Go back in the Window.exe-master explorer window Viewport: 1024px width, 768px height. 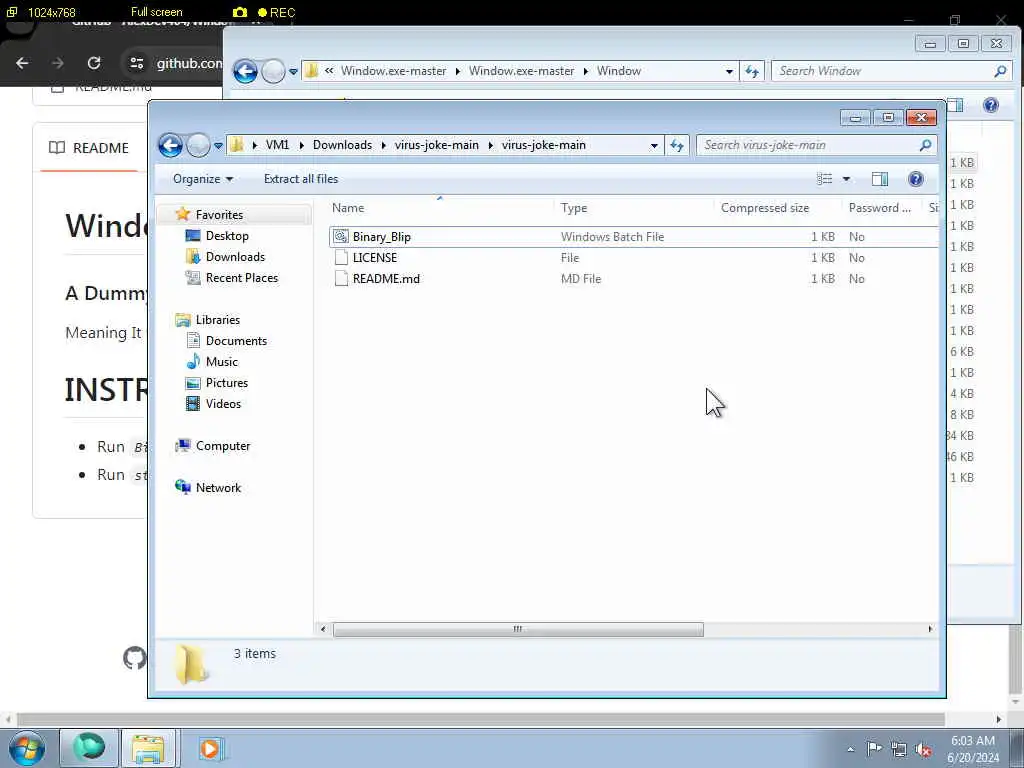246,71
